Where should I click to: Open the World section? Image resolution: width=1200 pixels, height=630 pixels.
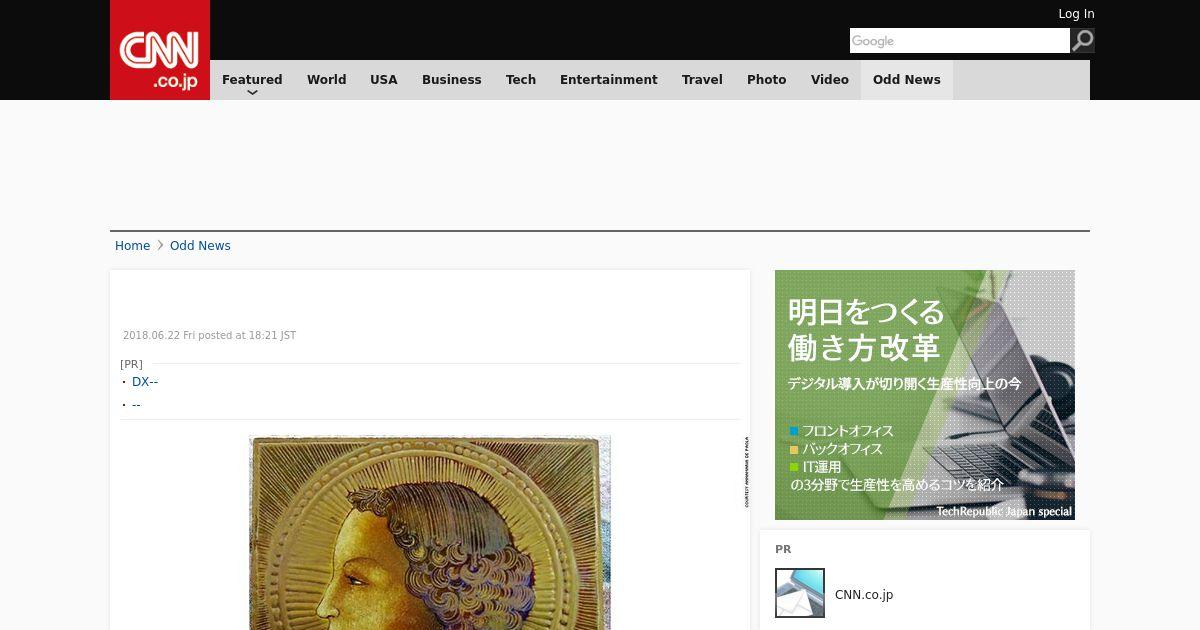click(x=326, y=80)
